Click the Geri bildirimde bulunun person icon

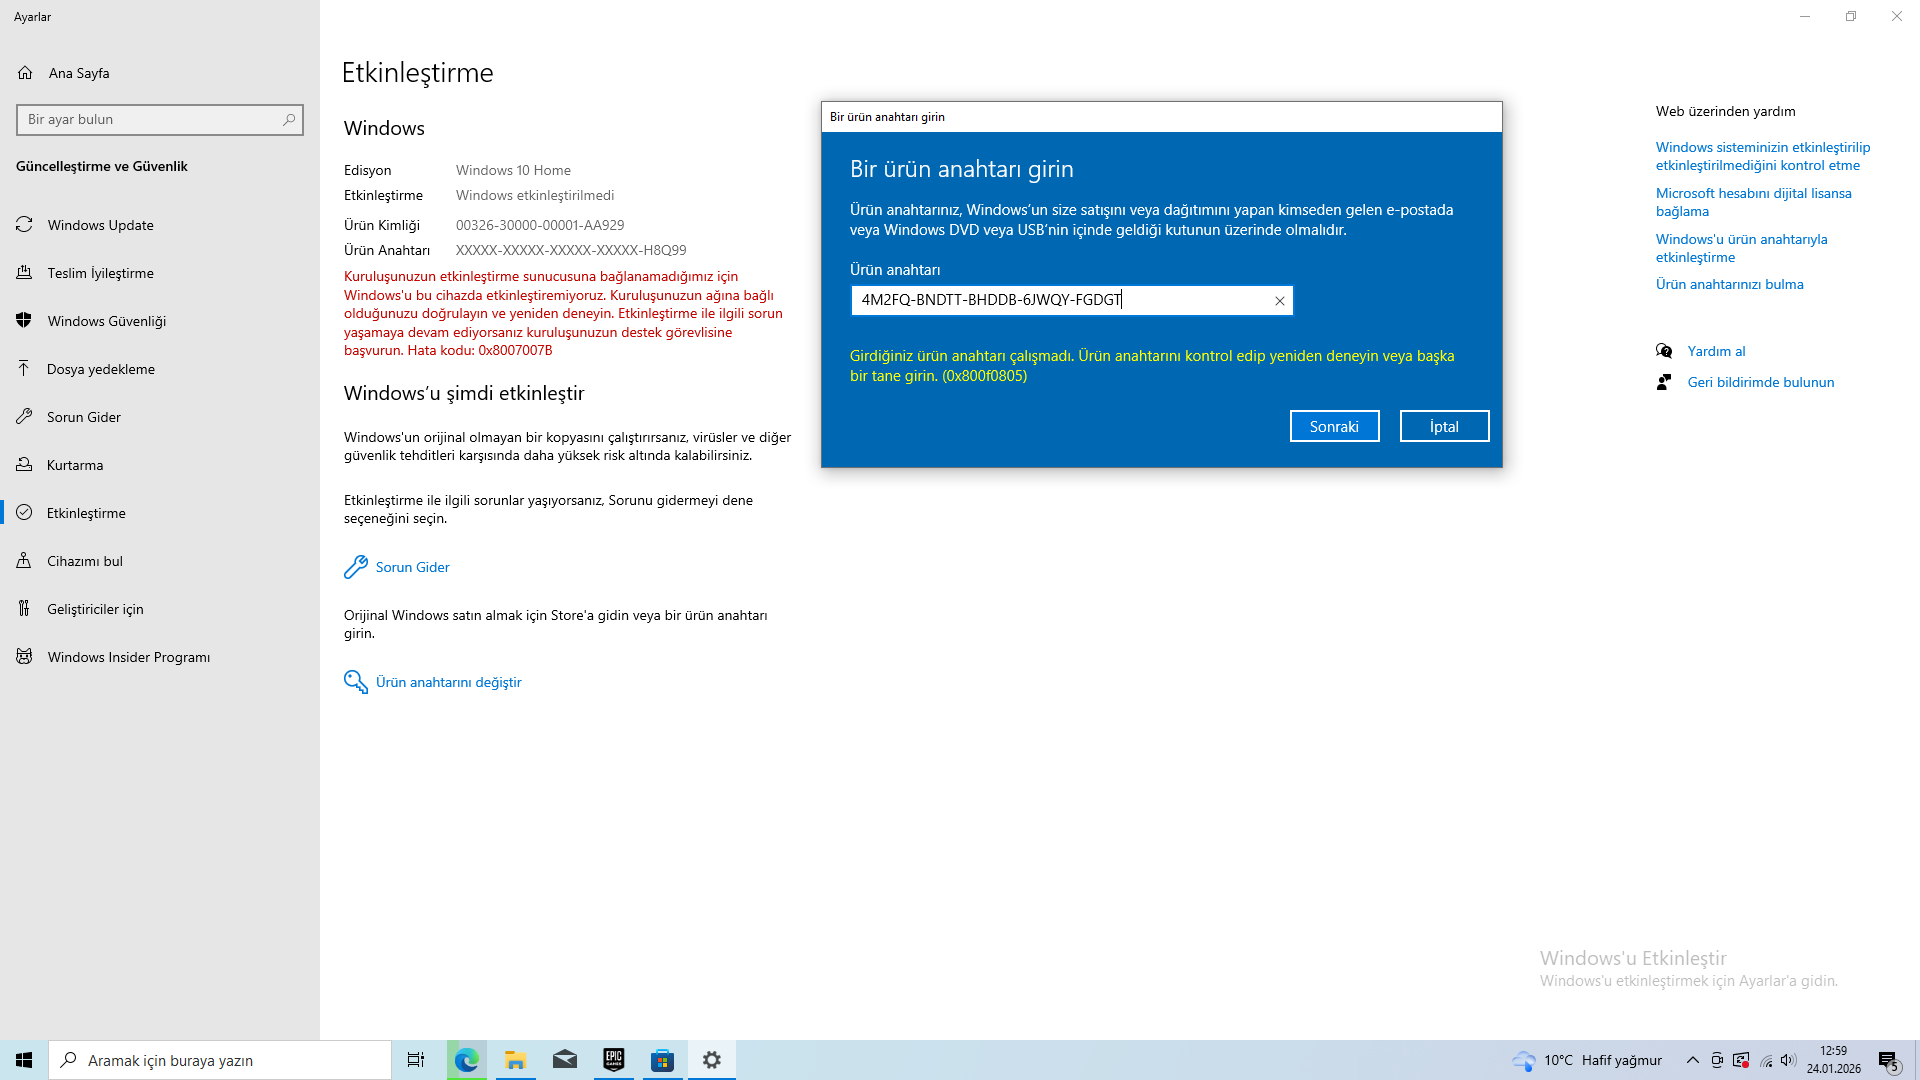point(1664,382)
